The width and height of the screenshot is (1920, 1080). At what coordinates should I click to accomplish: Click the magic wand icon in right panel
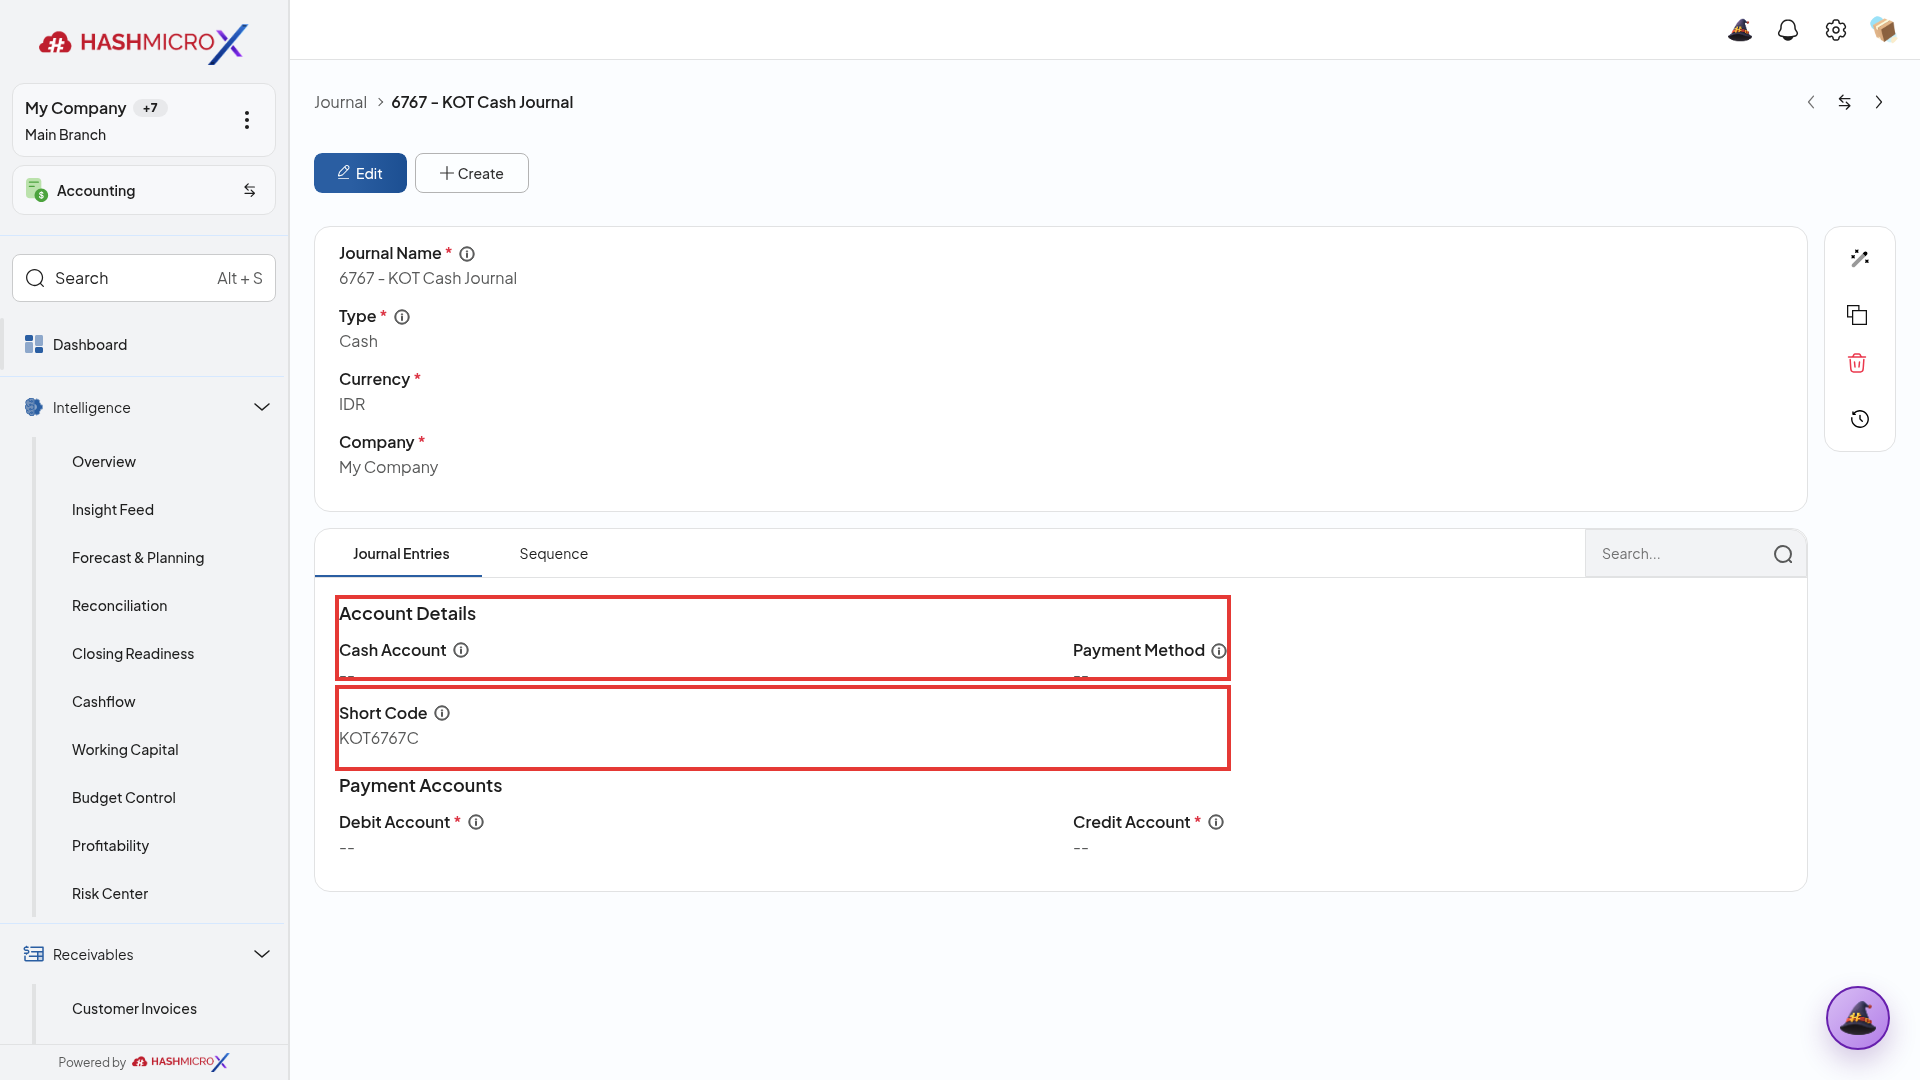click(1859, 258)
